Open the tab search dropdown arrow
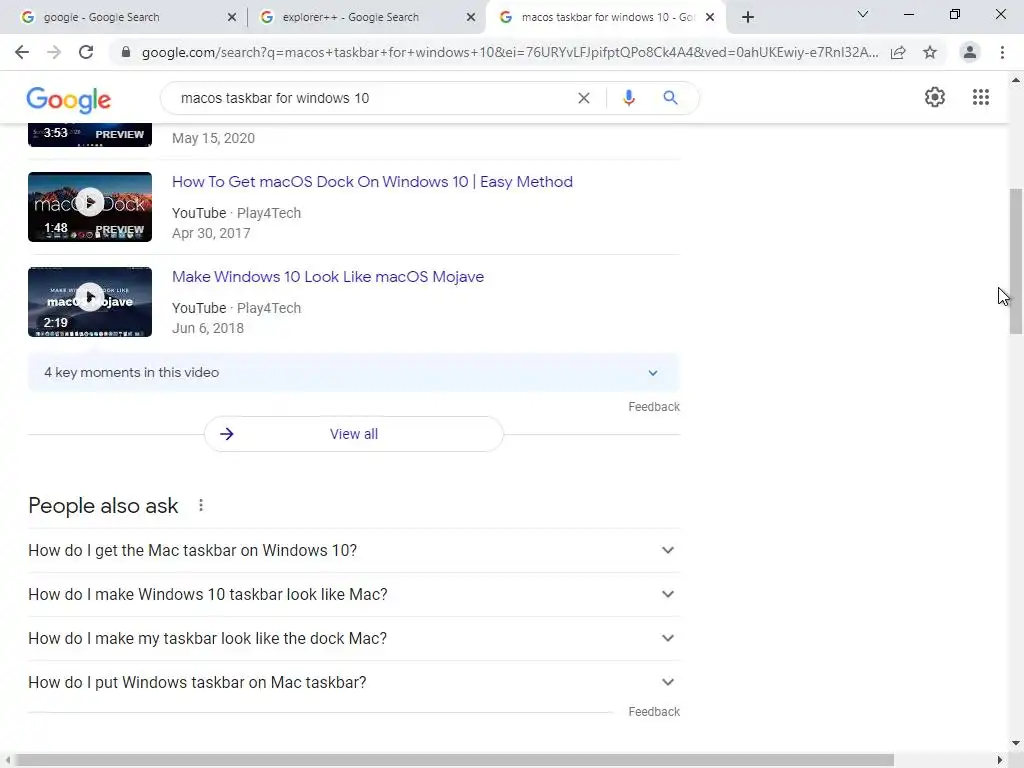The height and width of the screenshot is (768, 1024). tap(863, 14)
